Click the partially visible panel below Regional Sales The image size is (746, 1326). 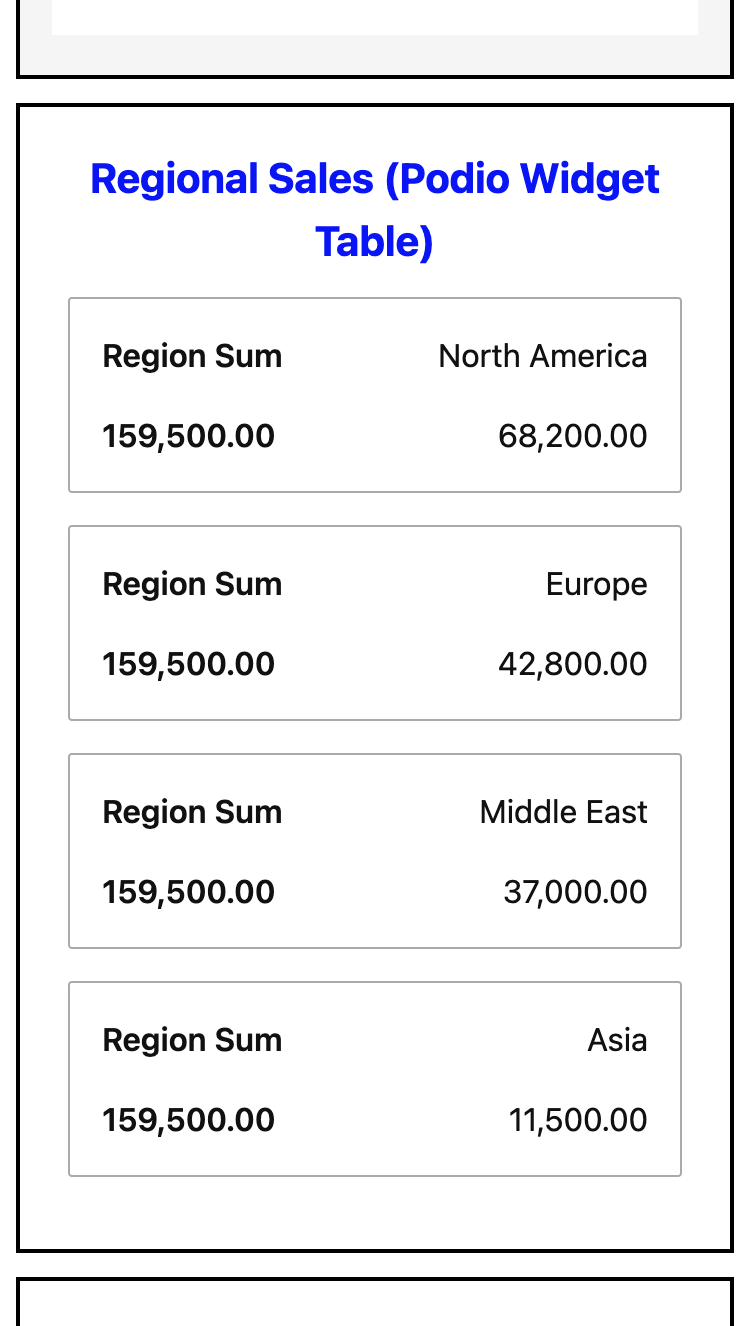[x=374, y=1305]
